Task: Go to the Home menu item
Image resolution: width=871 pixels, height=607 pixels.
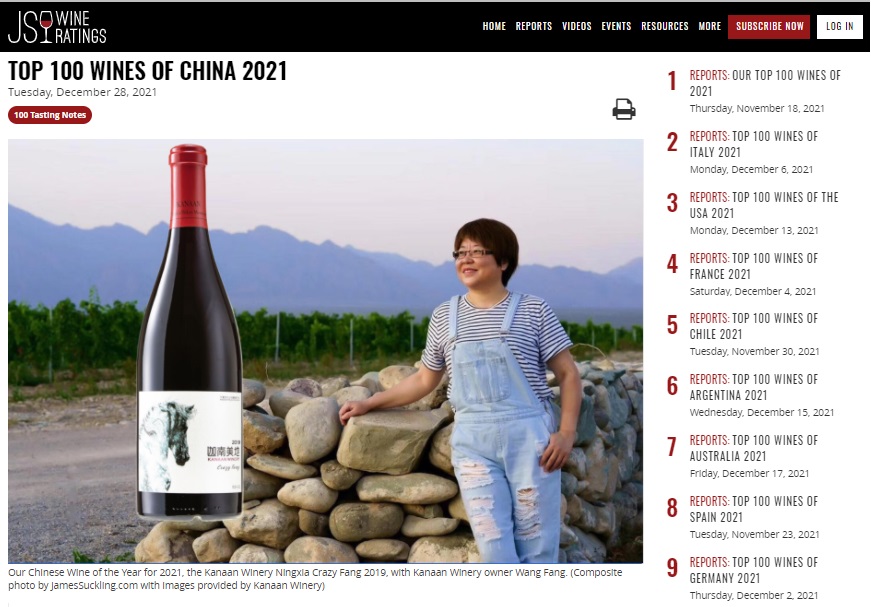Action: tap(494, 26)
